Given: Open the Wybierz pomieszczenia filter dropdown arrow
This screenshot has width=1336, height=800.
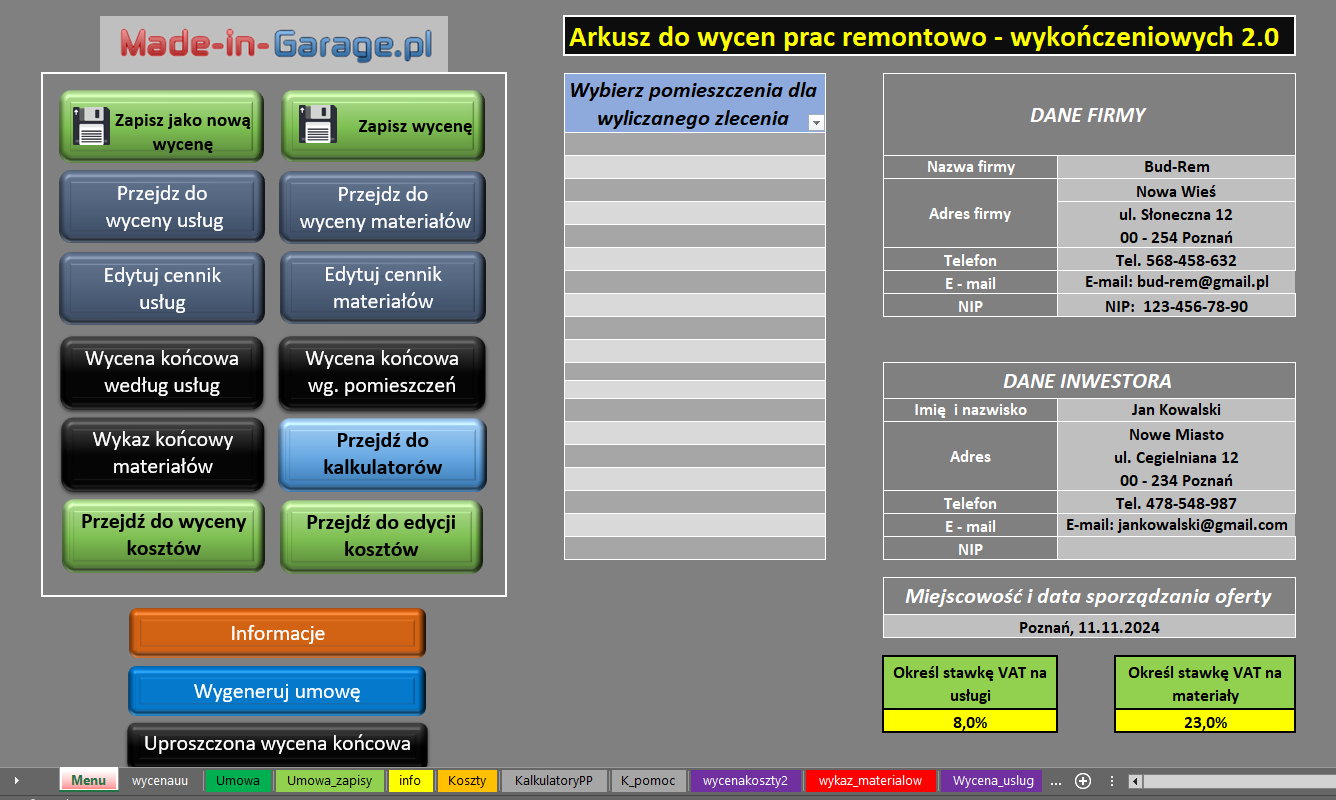Looking at the screenshot, I should [x=816, y=122].
